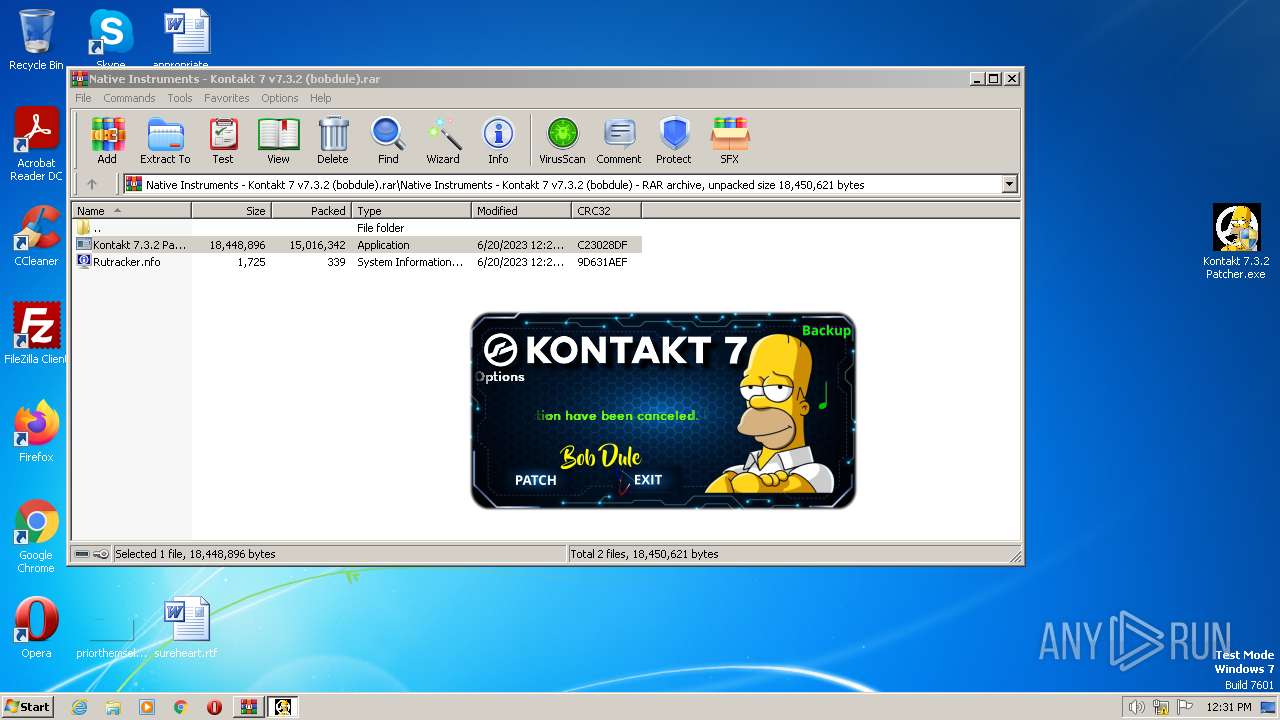Expand the archive path dropdown

point(1009,184)
